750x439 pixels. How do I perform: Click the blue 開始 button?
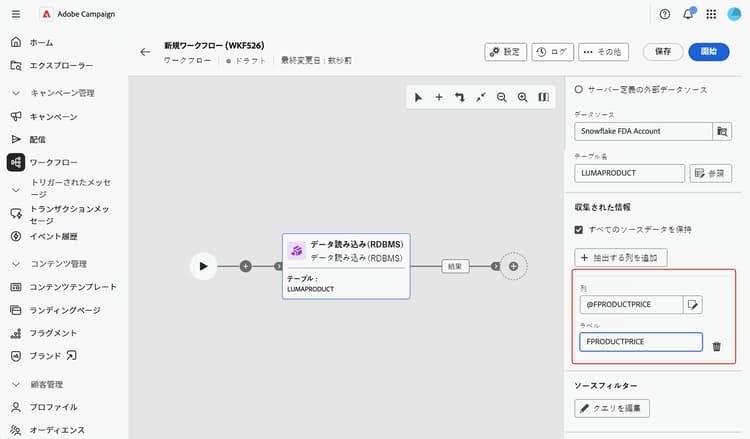(709, 52)
